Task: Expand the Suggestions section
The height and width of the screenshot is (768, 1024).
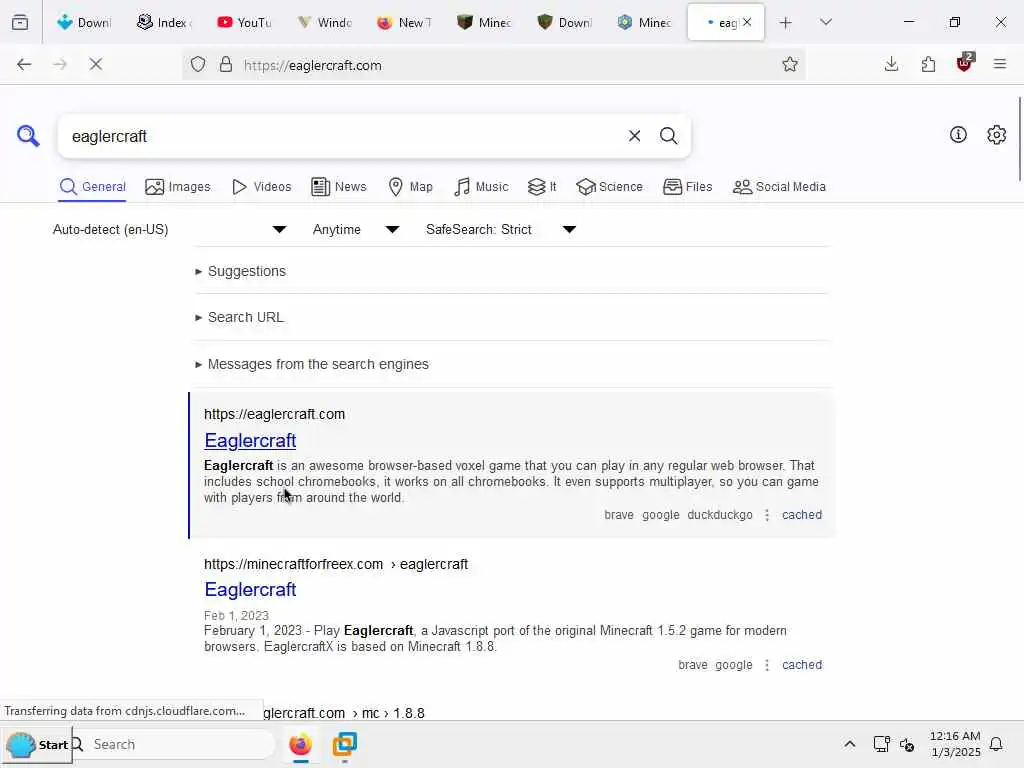Action: [241, 271]
